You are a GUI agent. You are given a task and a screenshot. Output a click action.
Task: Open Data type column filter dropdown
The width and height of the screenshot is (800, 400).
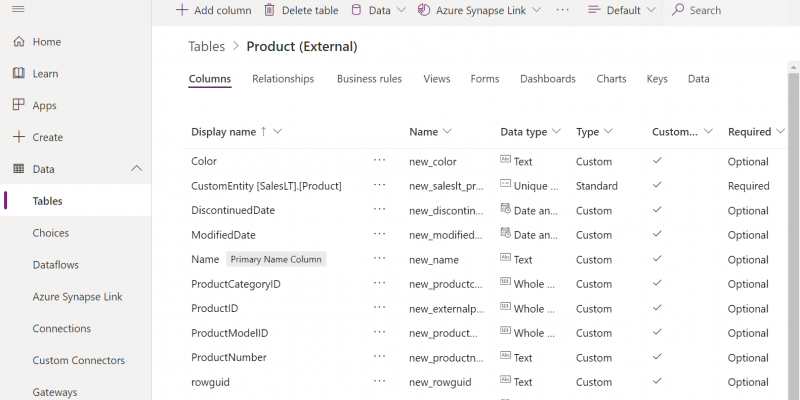click(555, 132)
